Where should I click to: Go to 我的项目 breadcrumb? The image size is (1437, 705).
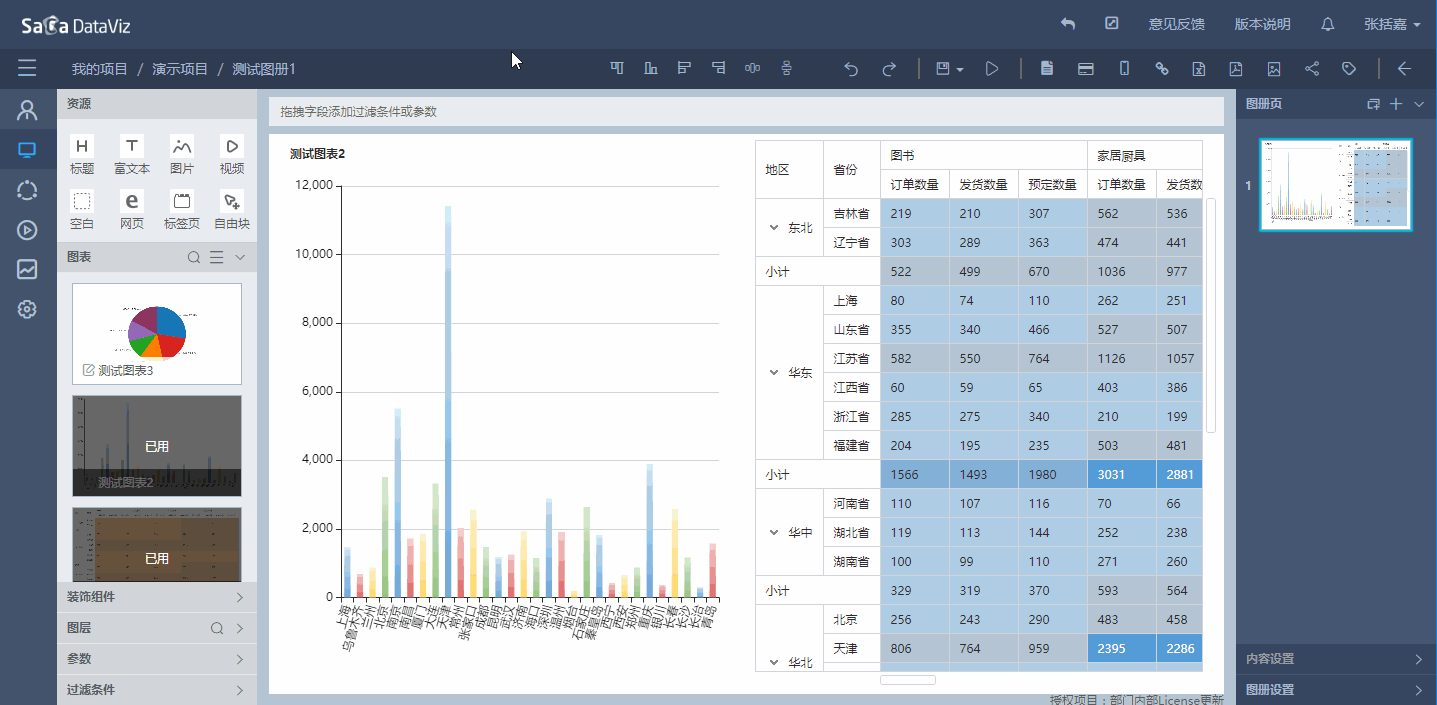[100, 69]
